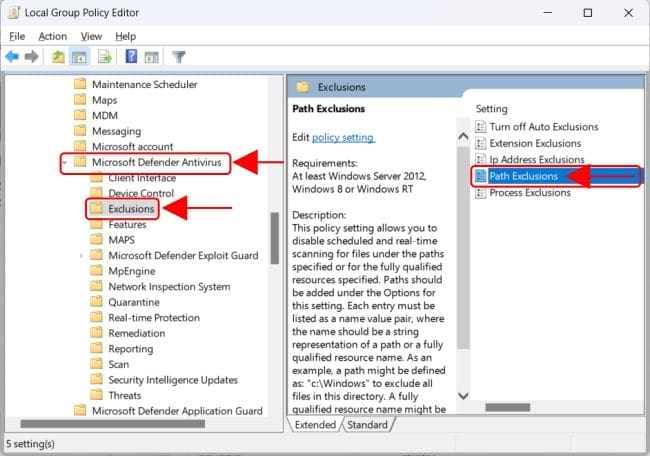Toggle the Show/Hide Console Tree icon
650x456 pixels.
pos(80,56)
